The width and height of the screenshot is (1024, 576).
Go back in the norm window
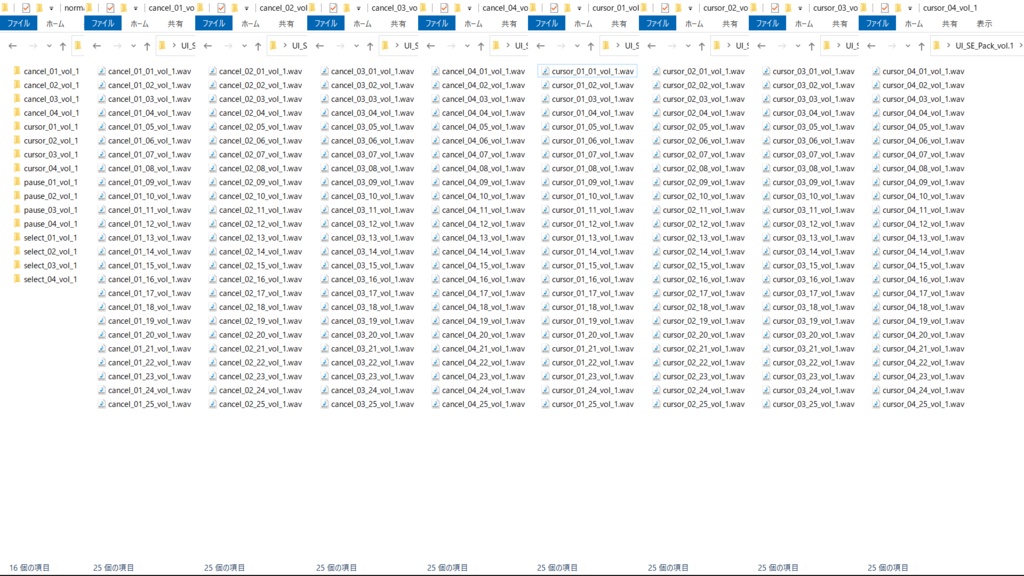coord(12,46)
